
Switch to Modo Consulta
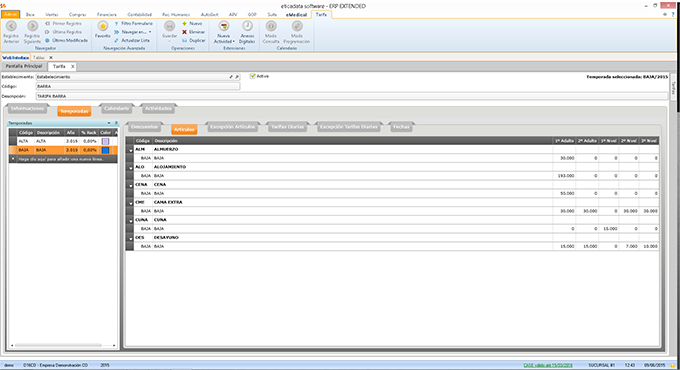[271, 33]
